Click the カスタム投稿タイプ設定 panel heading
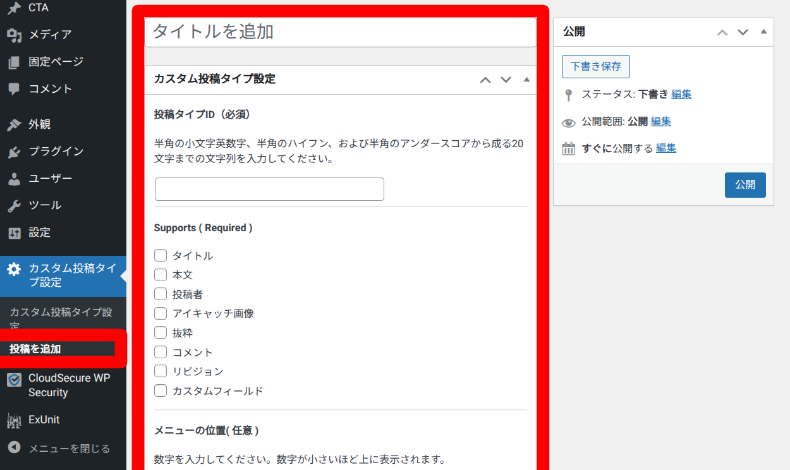 pos(215,79)
